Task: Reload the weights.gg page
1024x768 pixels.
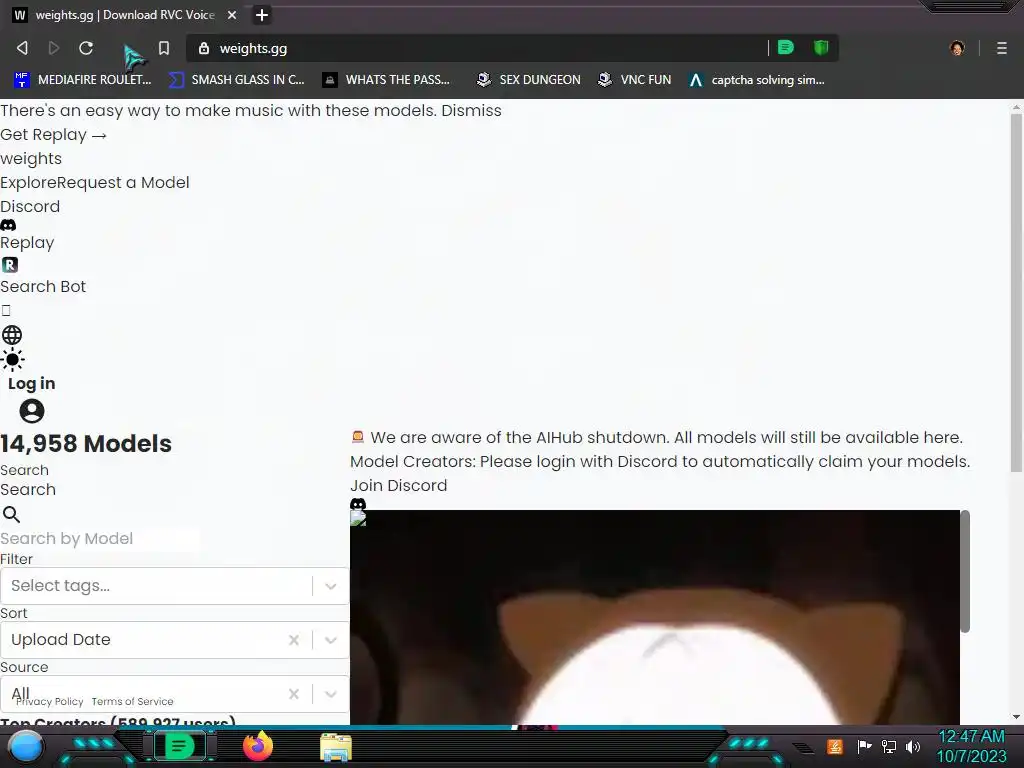Action: 86,48
